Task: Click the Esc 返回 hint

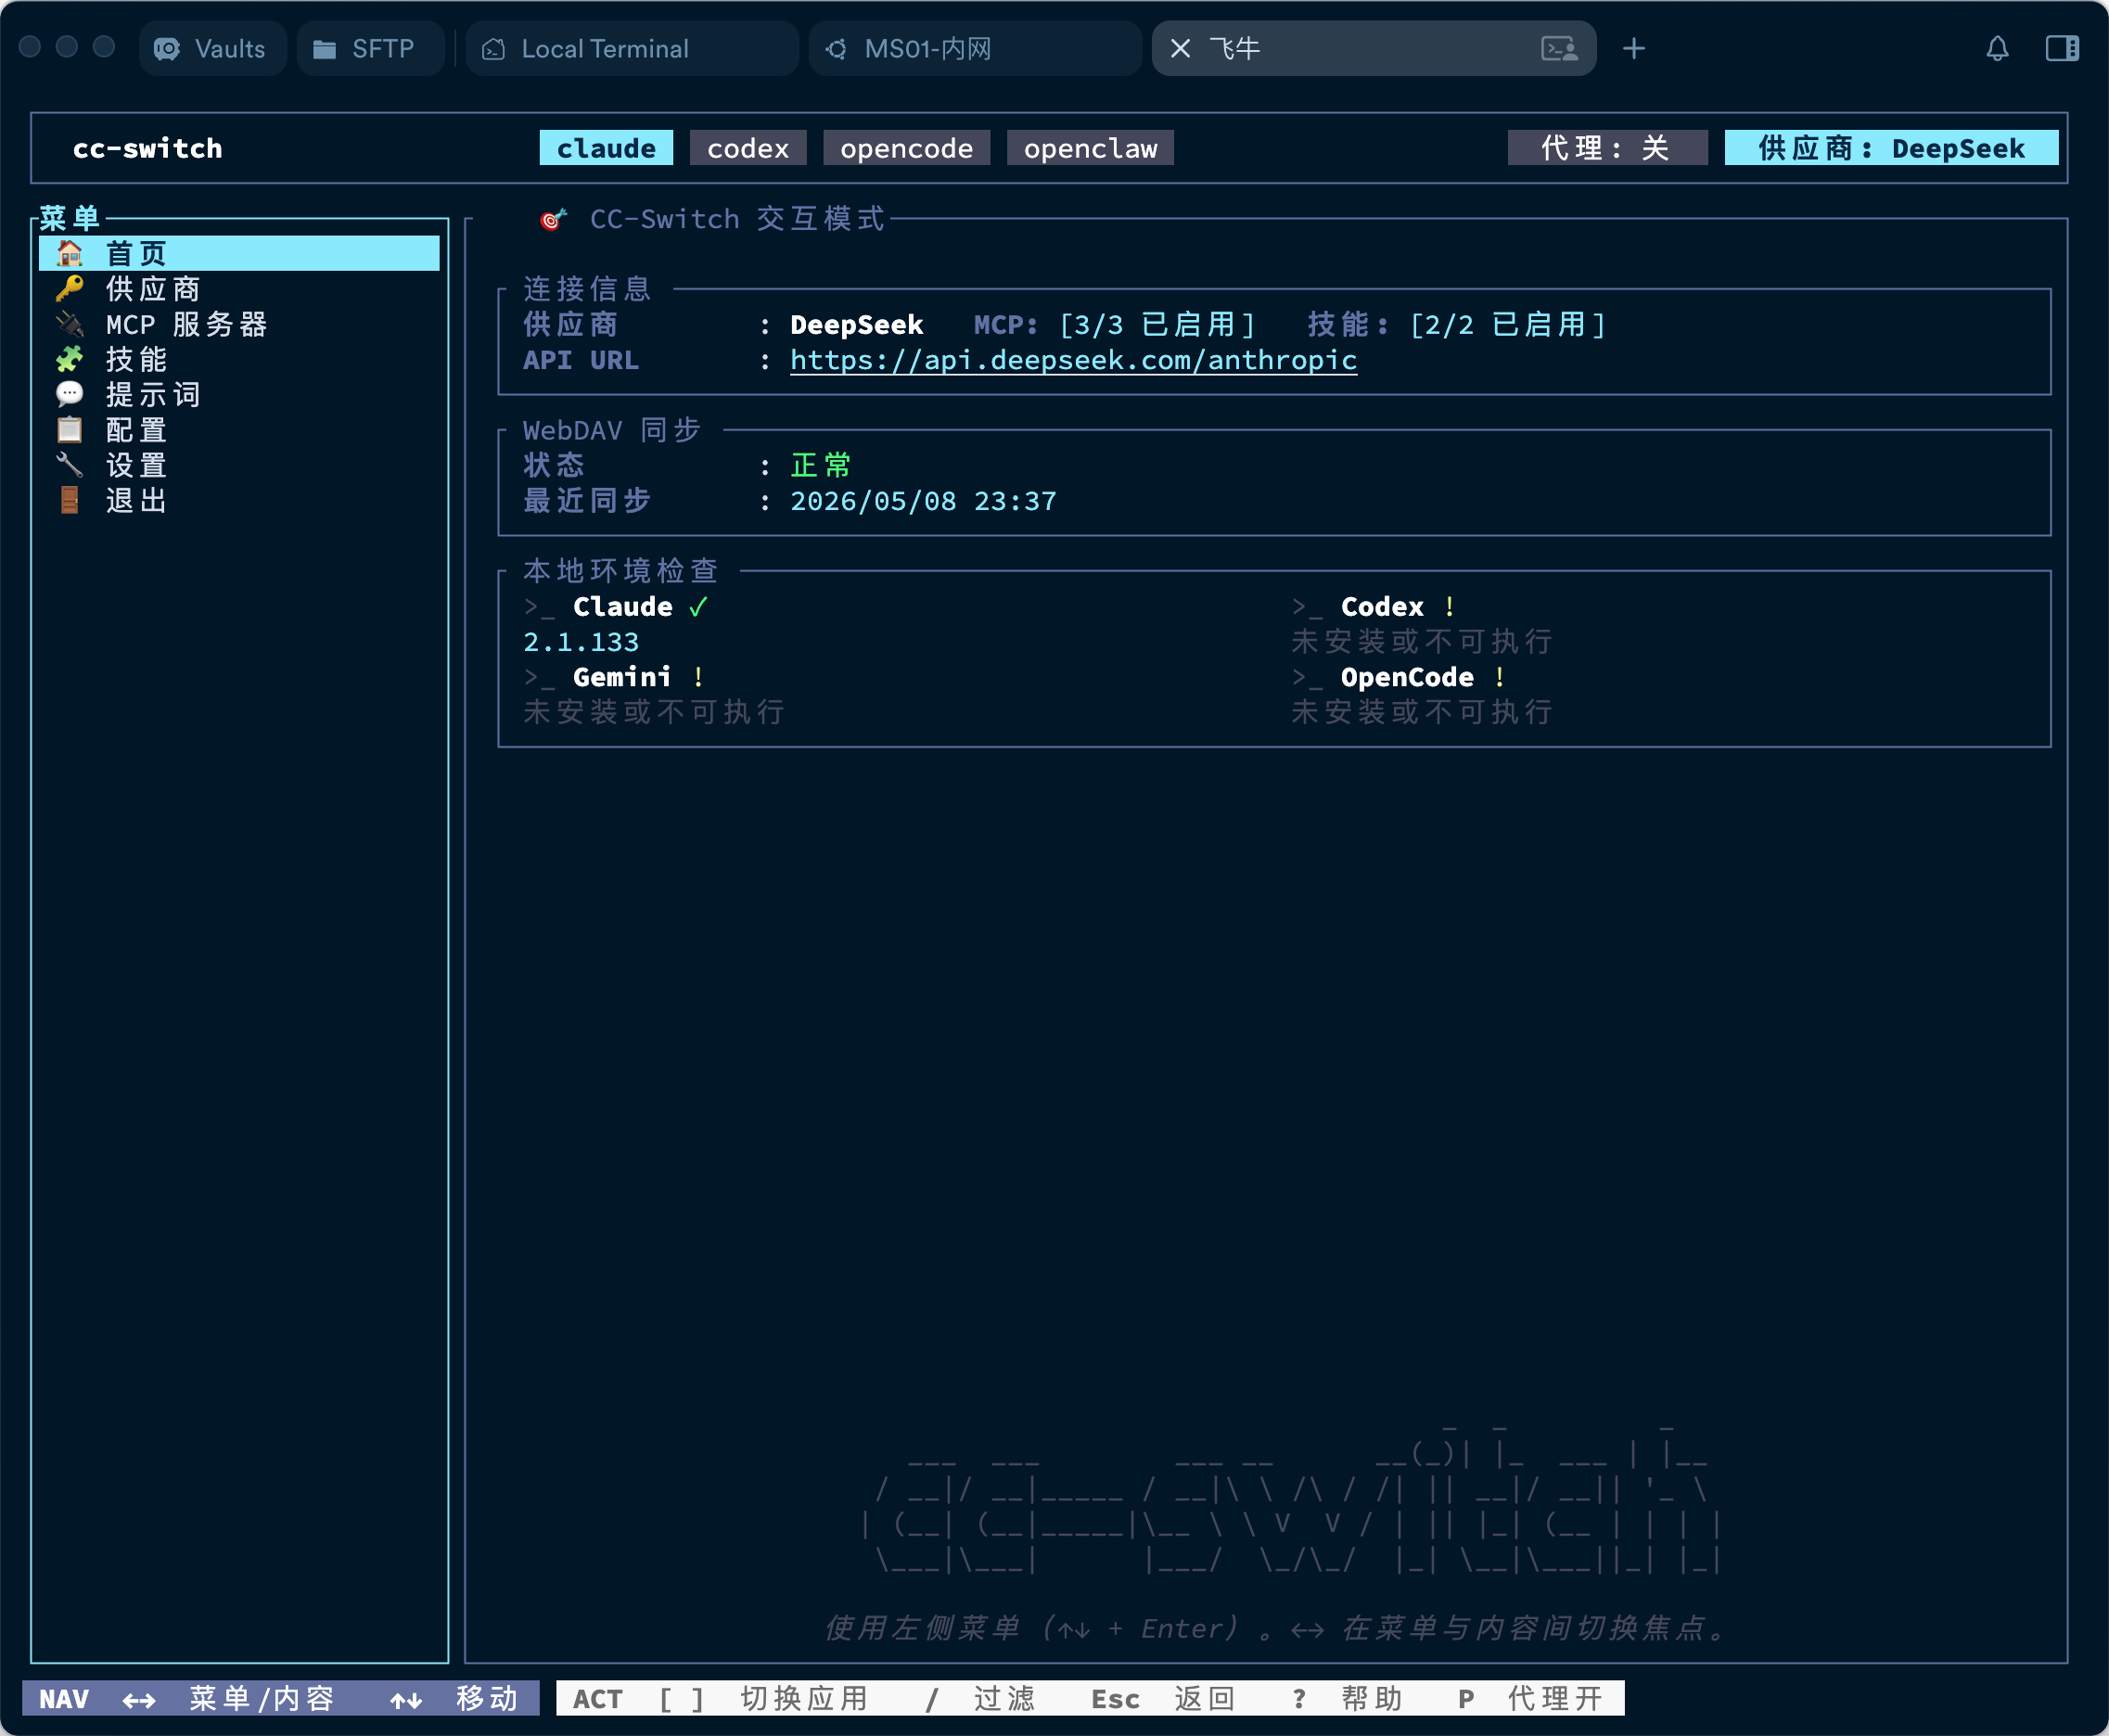Action: (1163, 1698)
